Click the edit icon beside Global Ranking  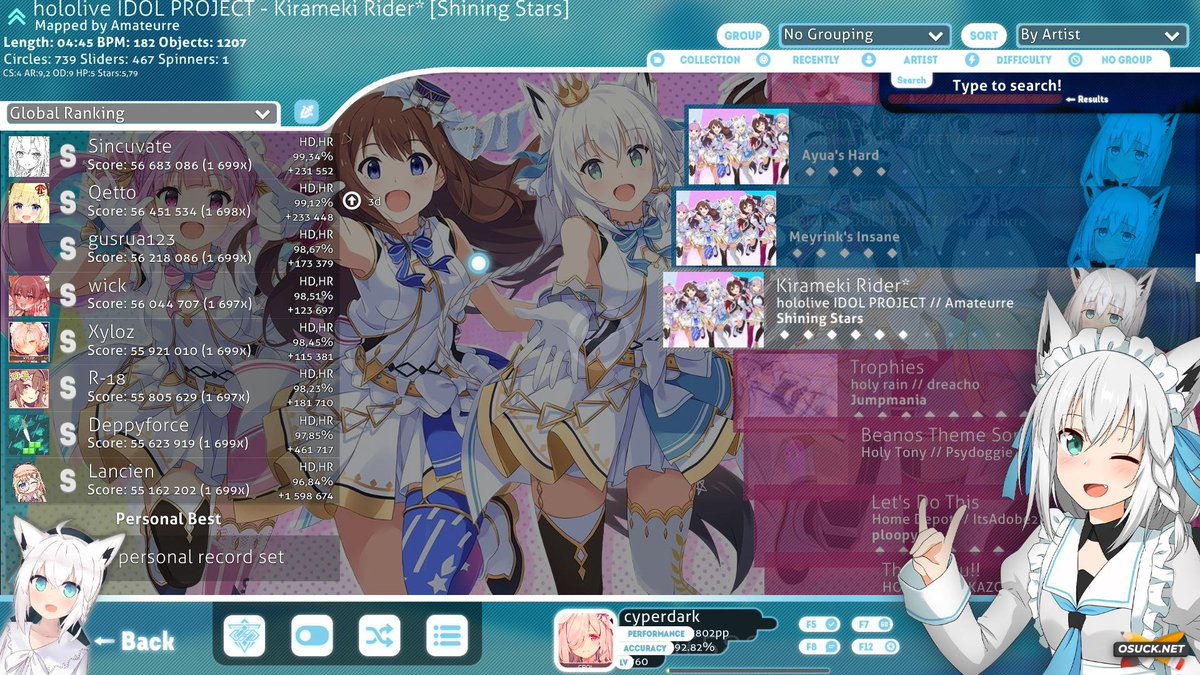306,113
